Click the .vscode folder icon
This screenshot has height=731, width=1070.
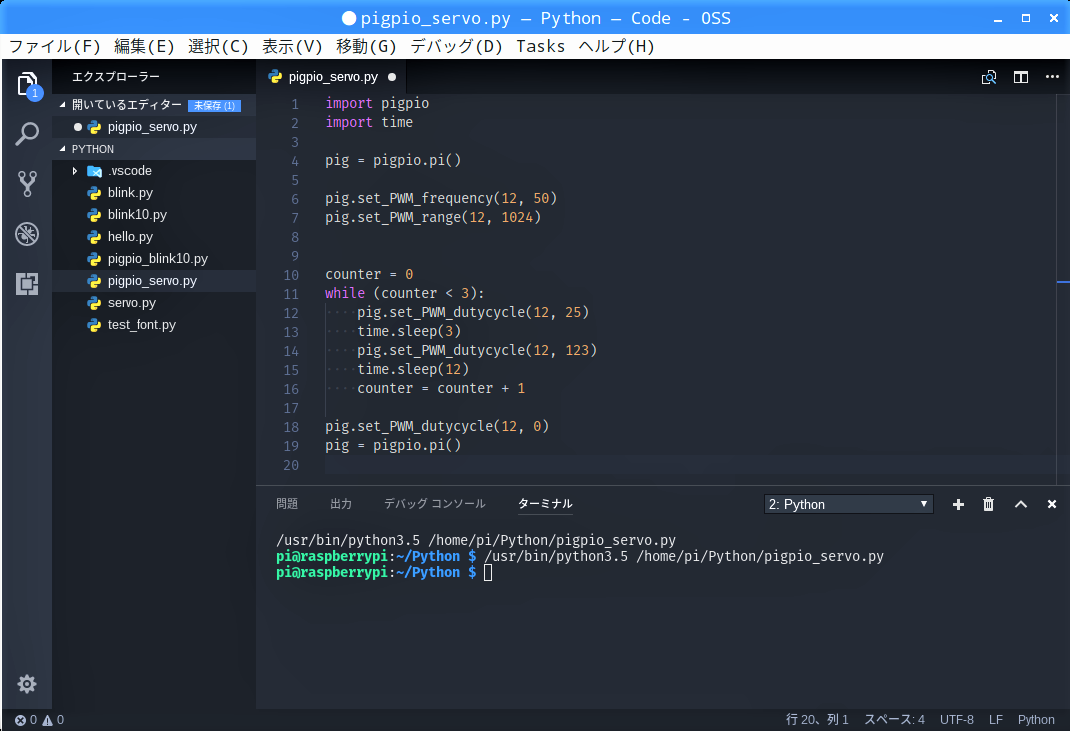(x=95, y=171)
